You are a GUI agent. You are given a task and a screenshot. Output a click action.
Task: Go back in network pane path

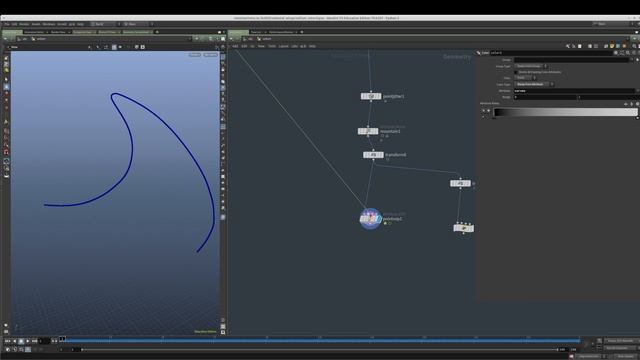[231, 39]
